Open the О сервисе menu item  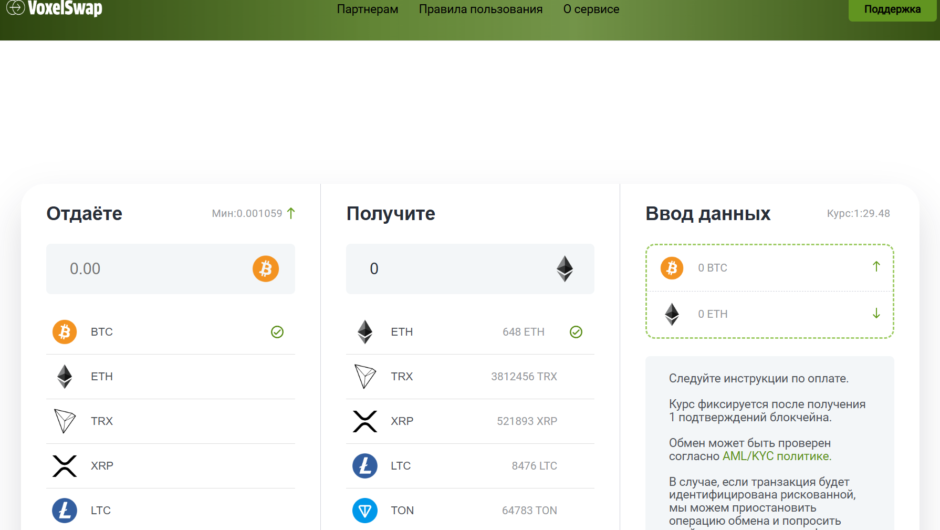click(x=591, y=9)
